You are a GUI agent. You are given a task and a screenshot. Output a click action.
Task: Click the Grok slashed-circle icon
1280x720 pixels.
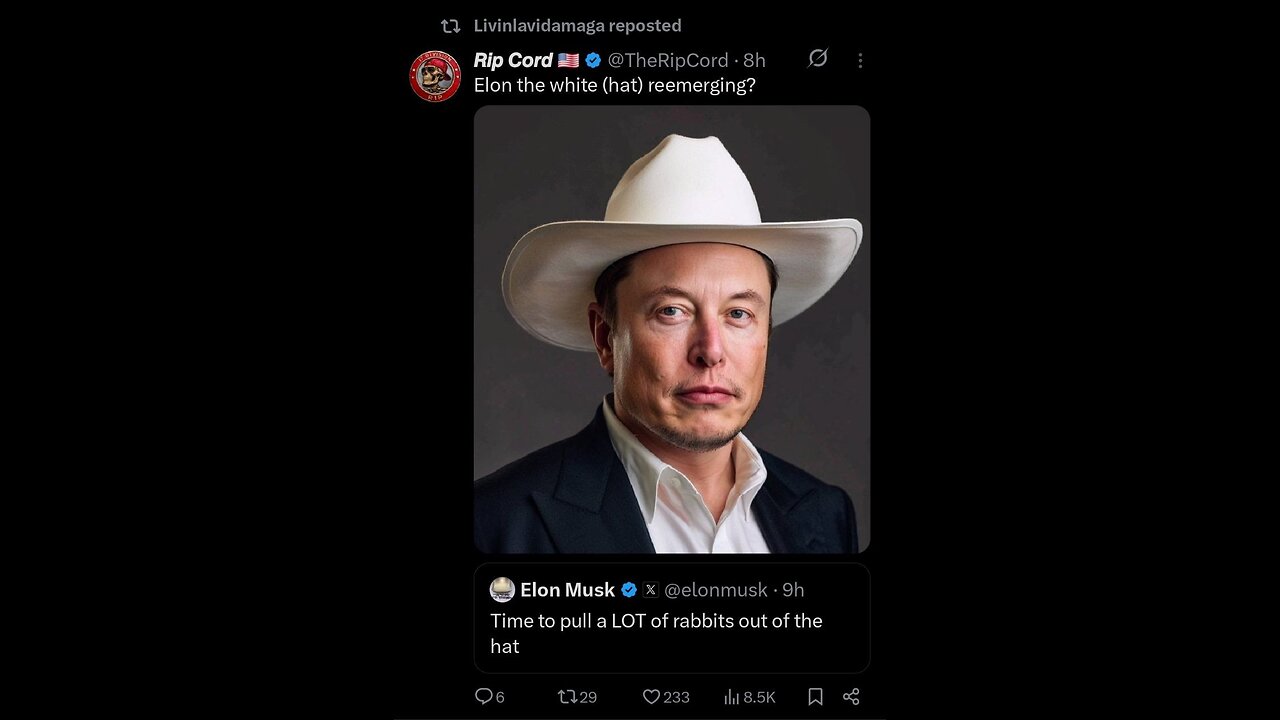click(818, 59)
